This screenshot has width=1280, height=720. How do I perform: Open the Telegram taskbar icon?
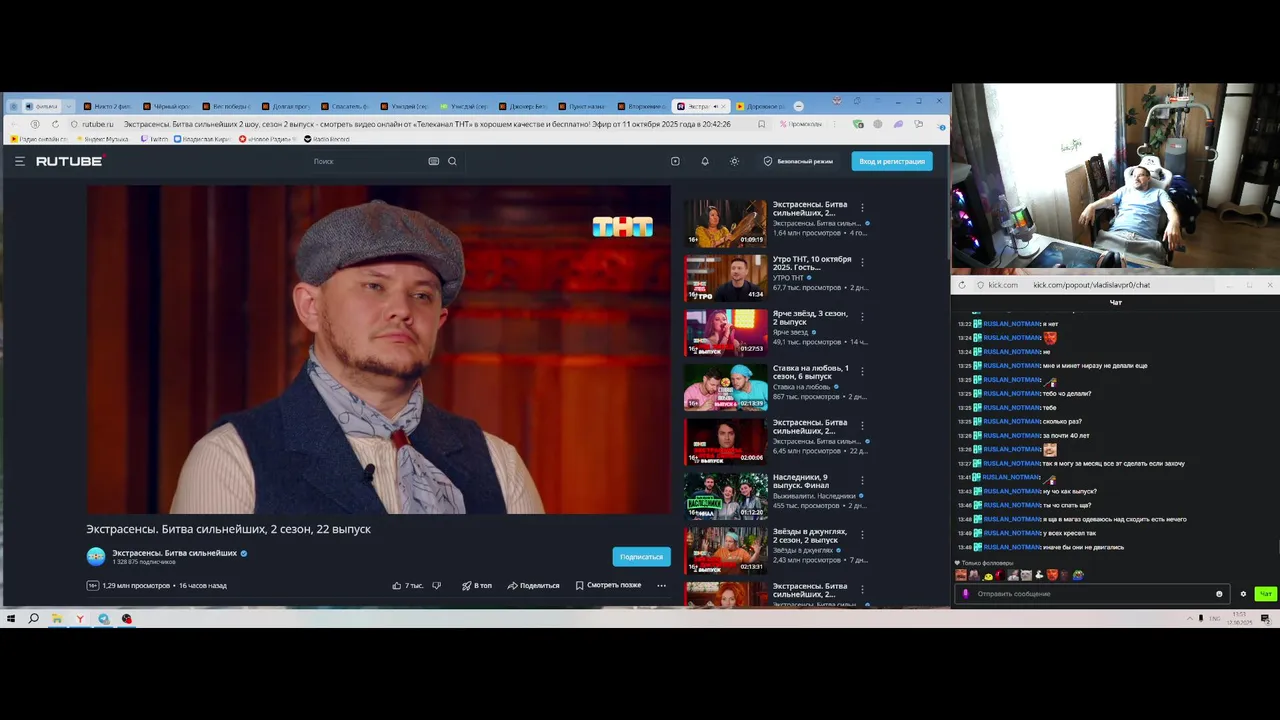pyautogui.click(x=103, y=619)
